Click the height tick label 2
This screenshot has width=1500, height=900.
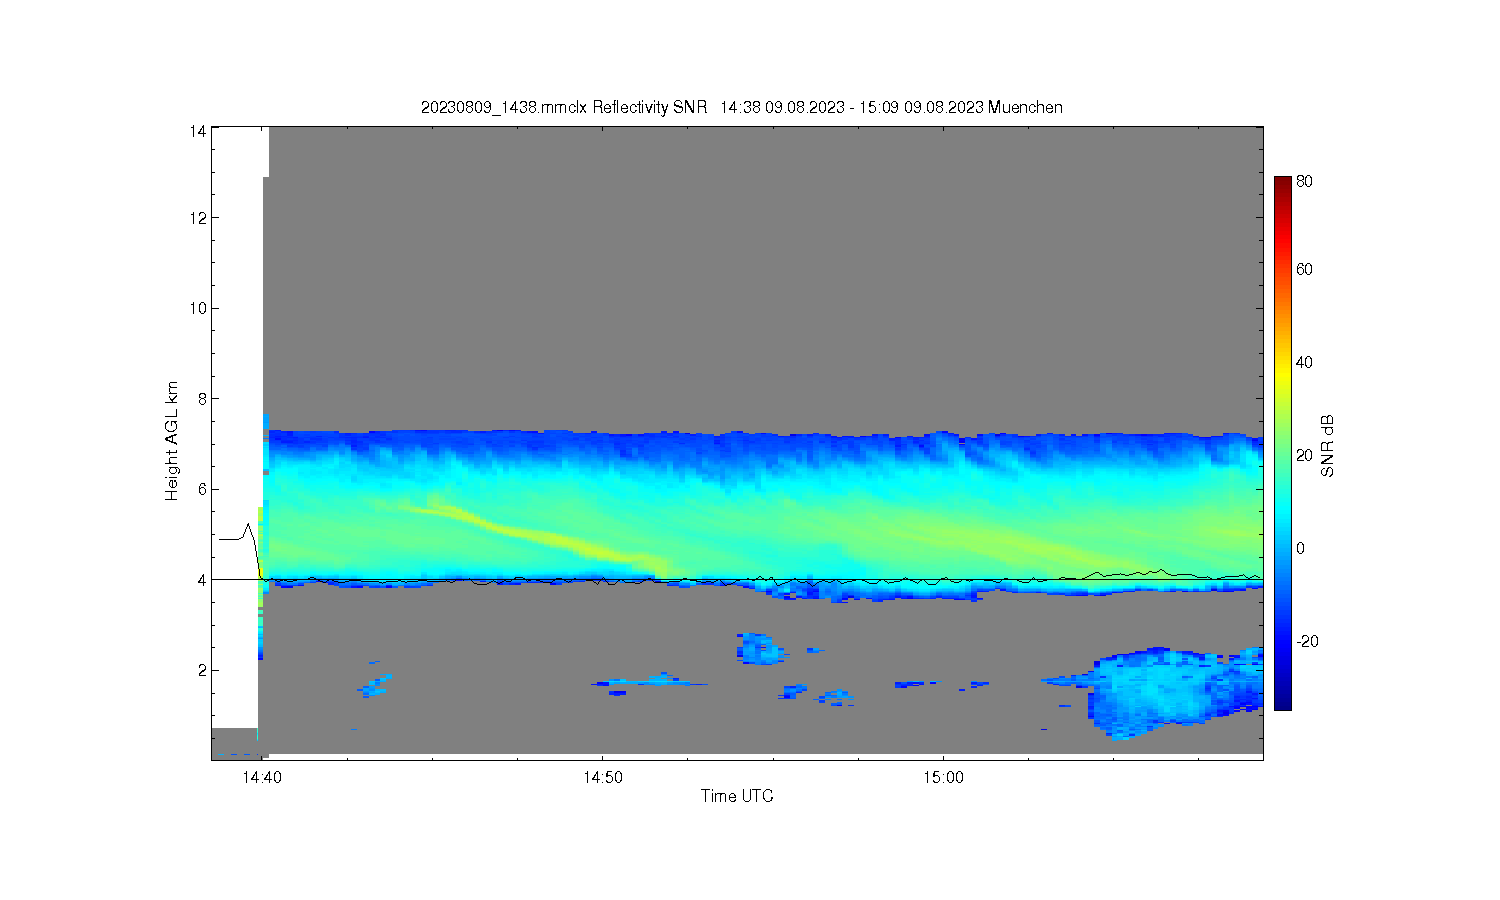pyautogui.click(x=202, y=670)
